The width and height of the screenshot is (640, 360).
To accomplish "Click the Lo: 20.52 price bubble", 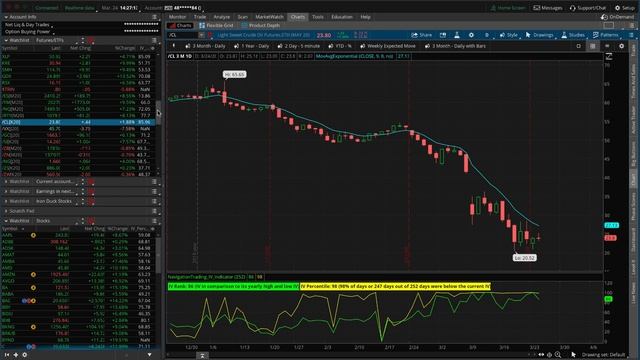I will [524, 258].
